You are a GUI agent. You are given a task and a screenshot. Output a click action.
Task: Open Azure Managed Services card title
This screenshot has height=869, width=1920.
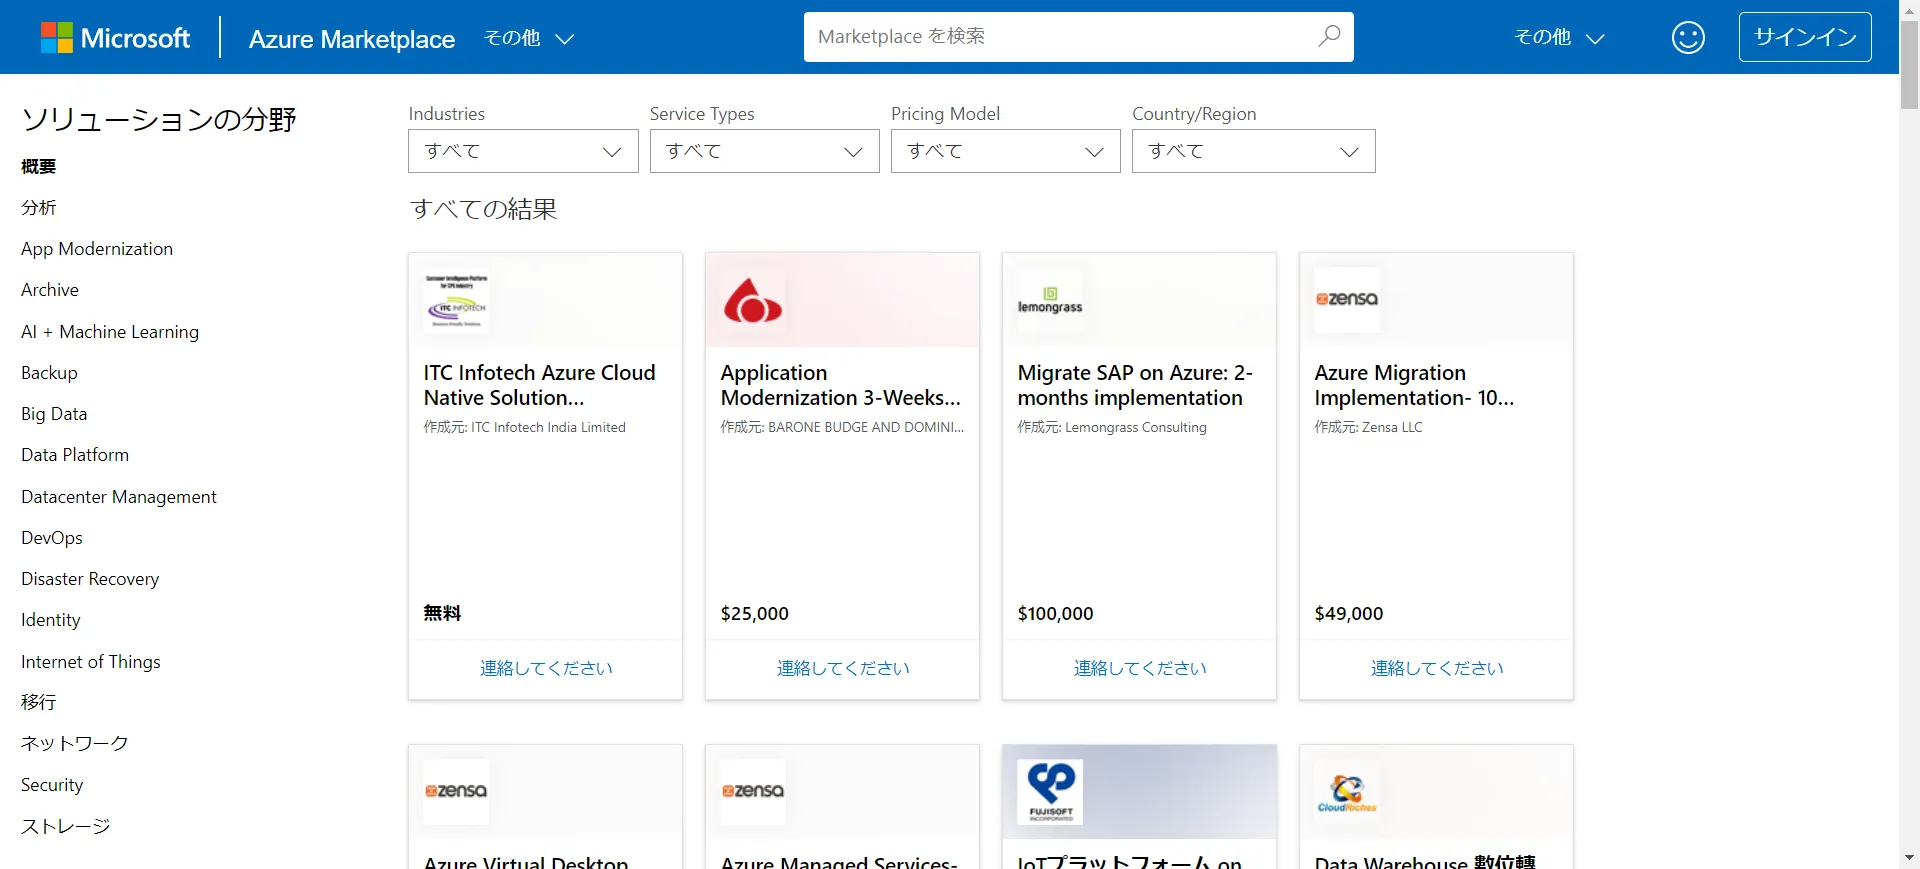pos(839,861)
